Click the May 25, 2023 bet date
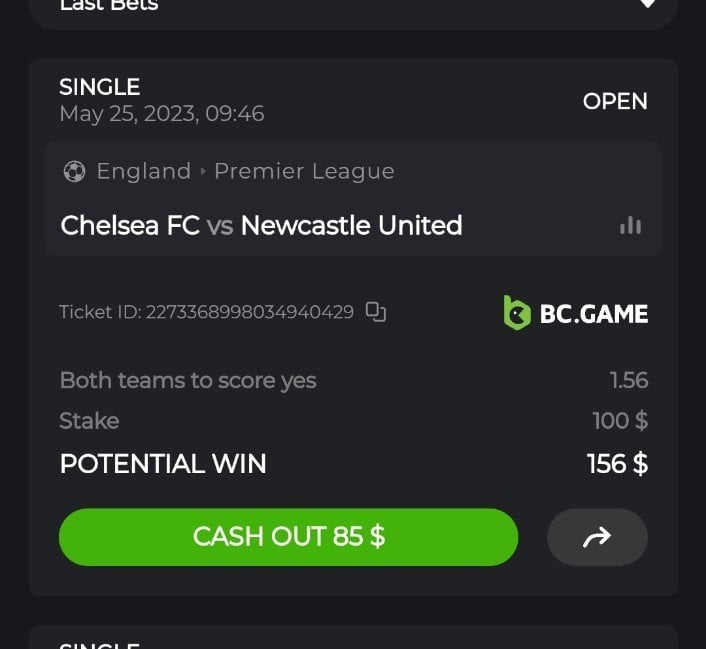706x649 pixels. point(161,114)
